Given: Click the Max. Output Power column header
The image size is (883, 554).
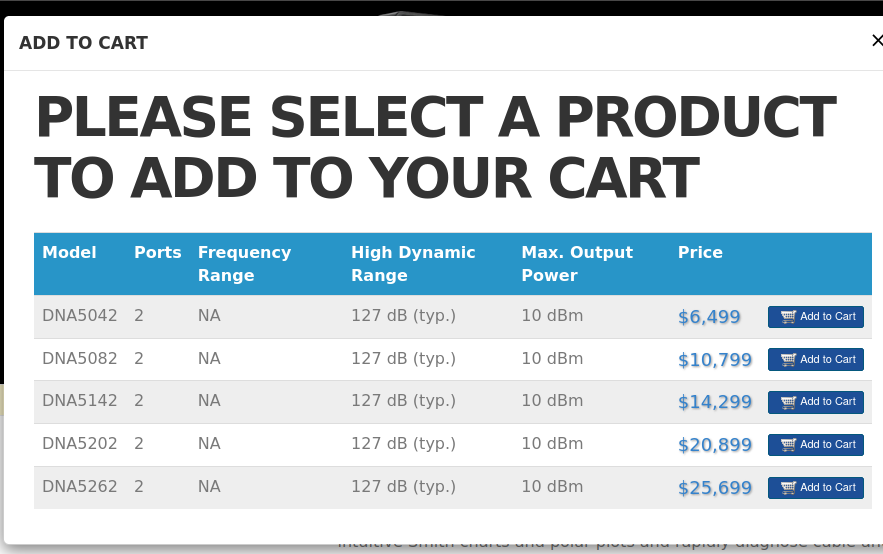Looking at the screenshot, I should [577, 264].
